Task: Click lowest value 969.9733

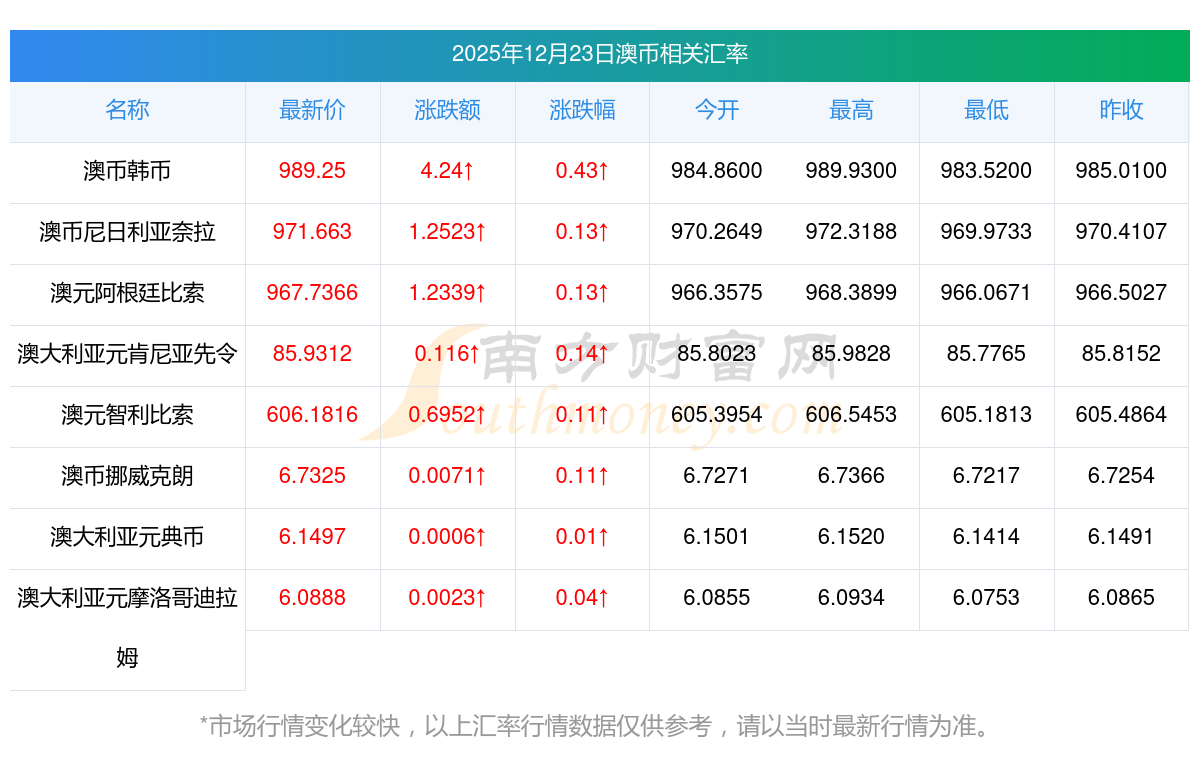Action: point(986,232)
